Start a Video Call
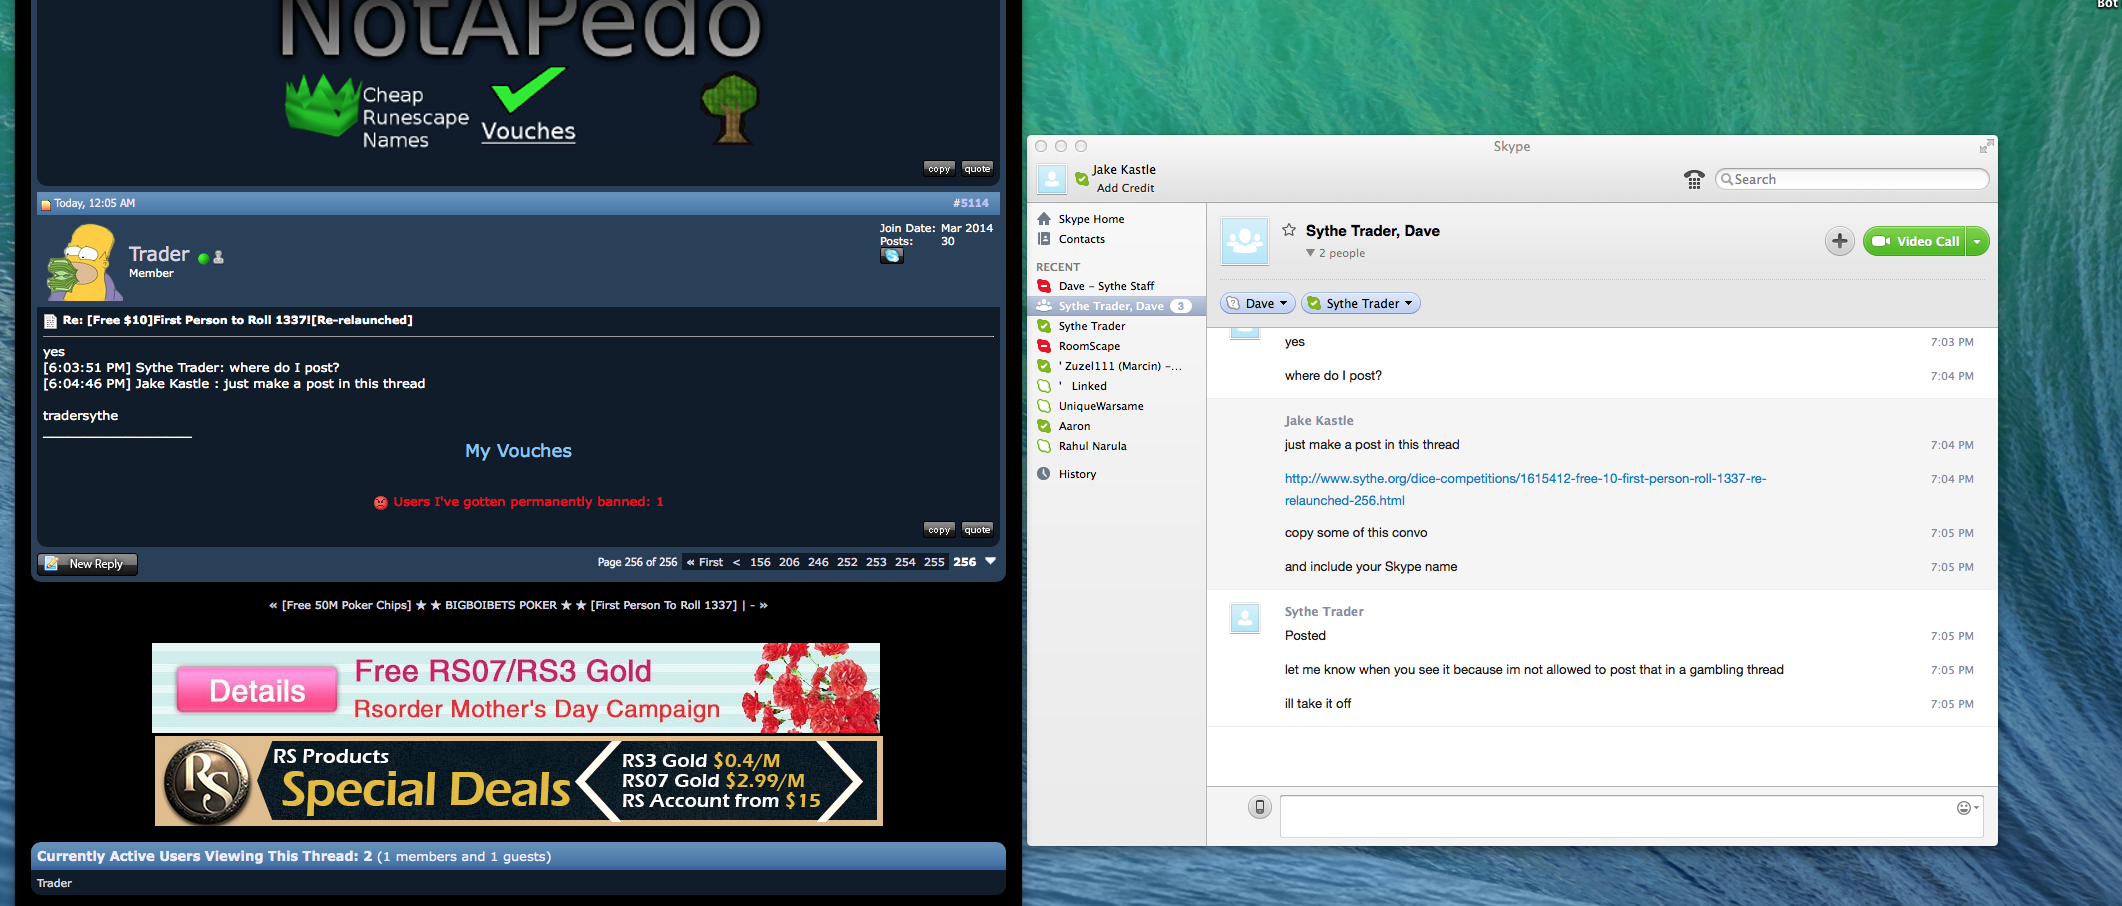2122x906 pixels. tap(1915, 241)
